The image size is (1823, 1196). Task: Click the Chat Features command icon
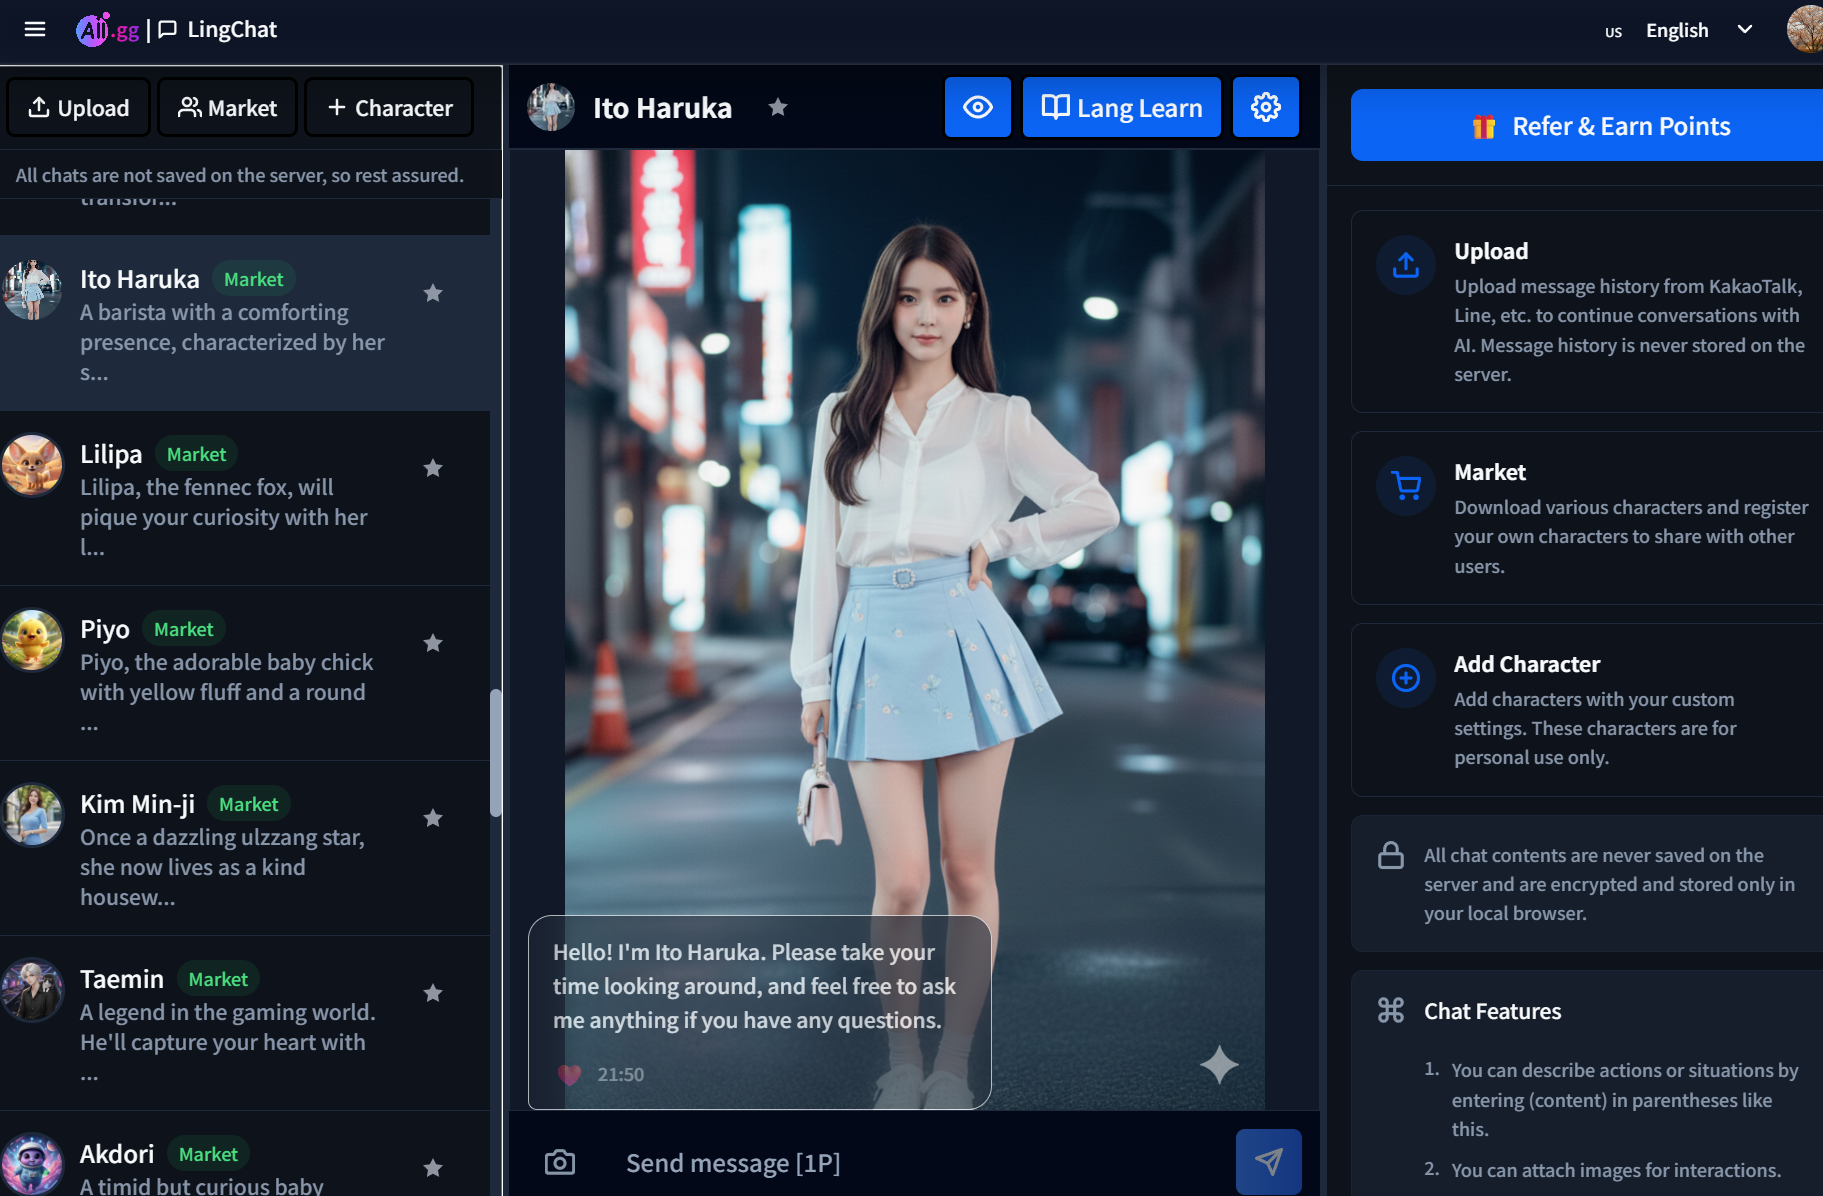coord(1391,1010)
